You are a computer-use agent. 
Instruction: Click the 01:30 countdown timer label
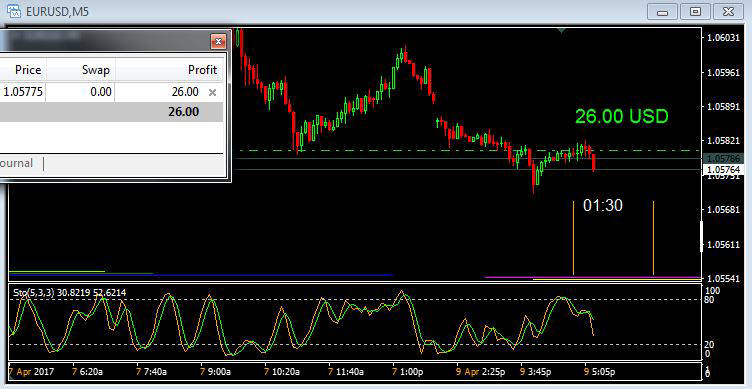[x=603, y=205]
